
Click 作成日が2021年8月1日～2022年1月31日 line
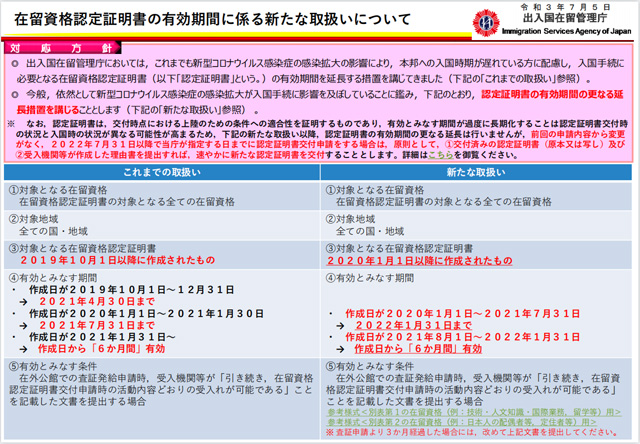463,337
